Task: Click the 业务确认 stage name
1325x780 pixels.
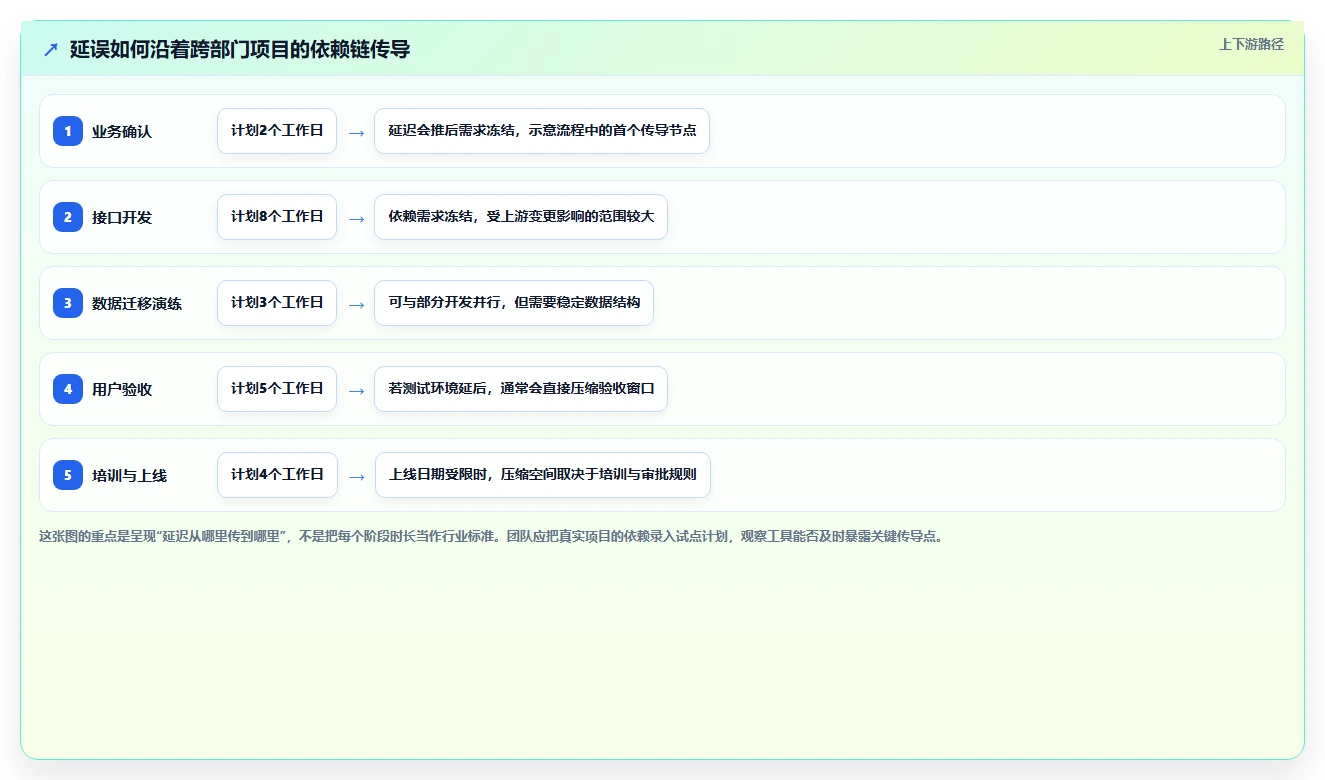Action: pos(122,131)
